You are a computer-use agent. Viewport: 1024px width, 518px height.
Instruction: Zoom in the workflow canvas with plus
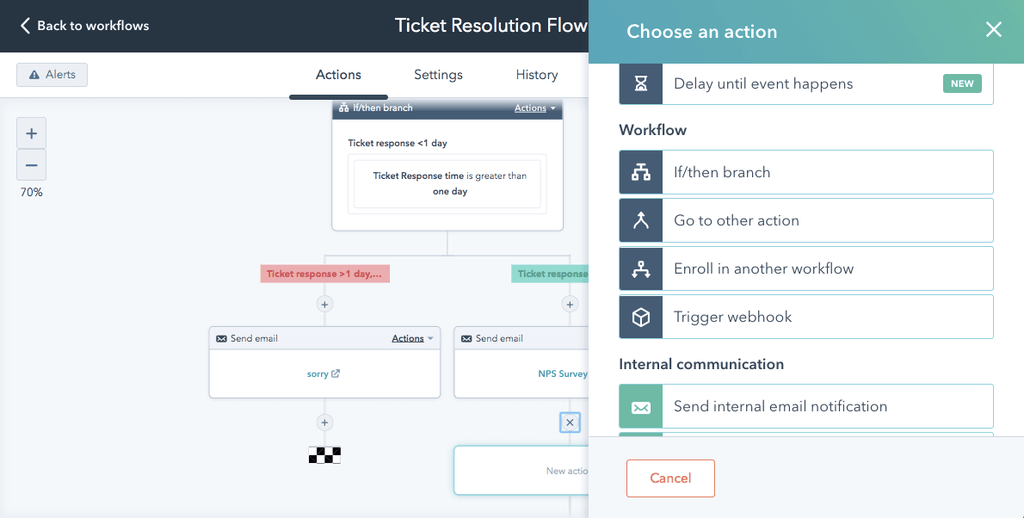click(x=31, y=133)
